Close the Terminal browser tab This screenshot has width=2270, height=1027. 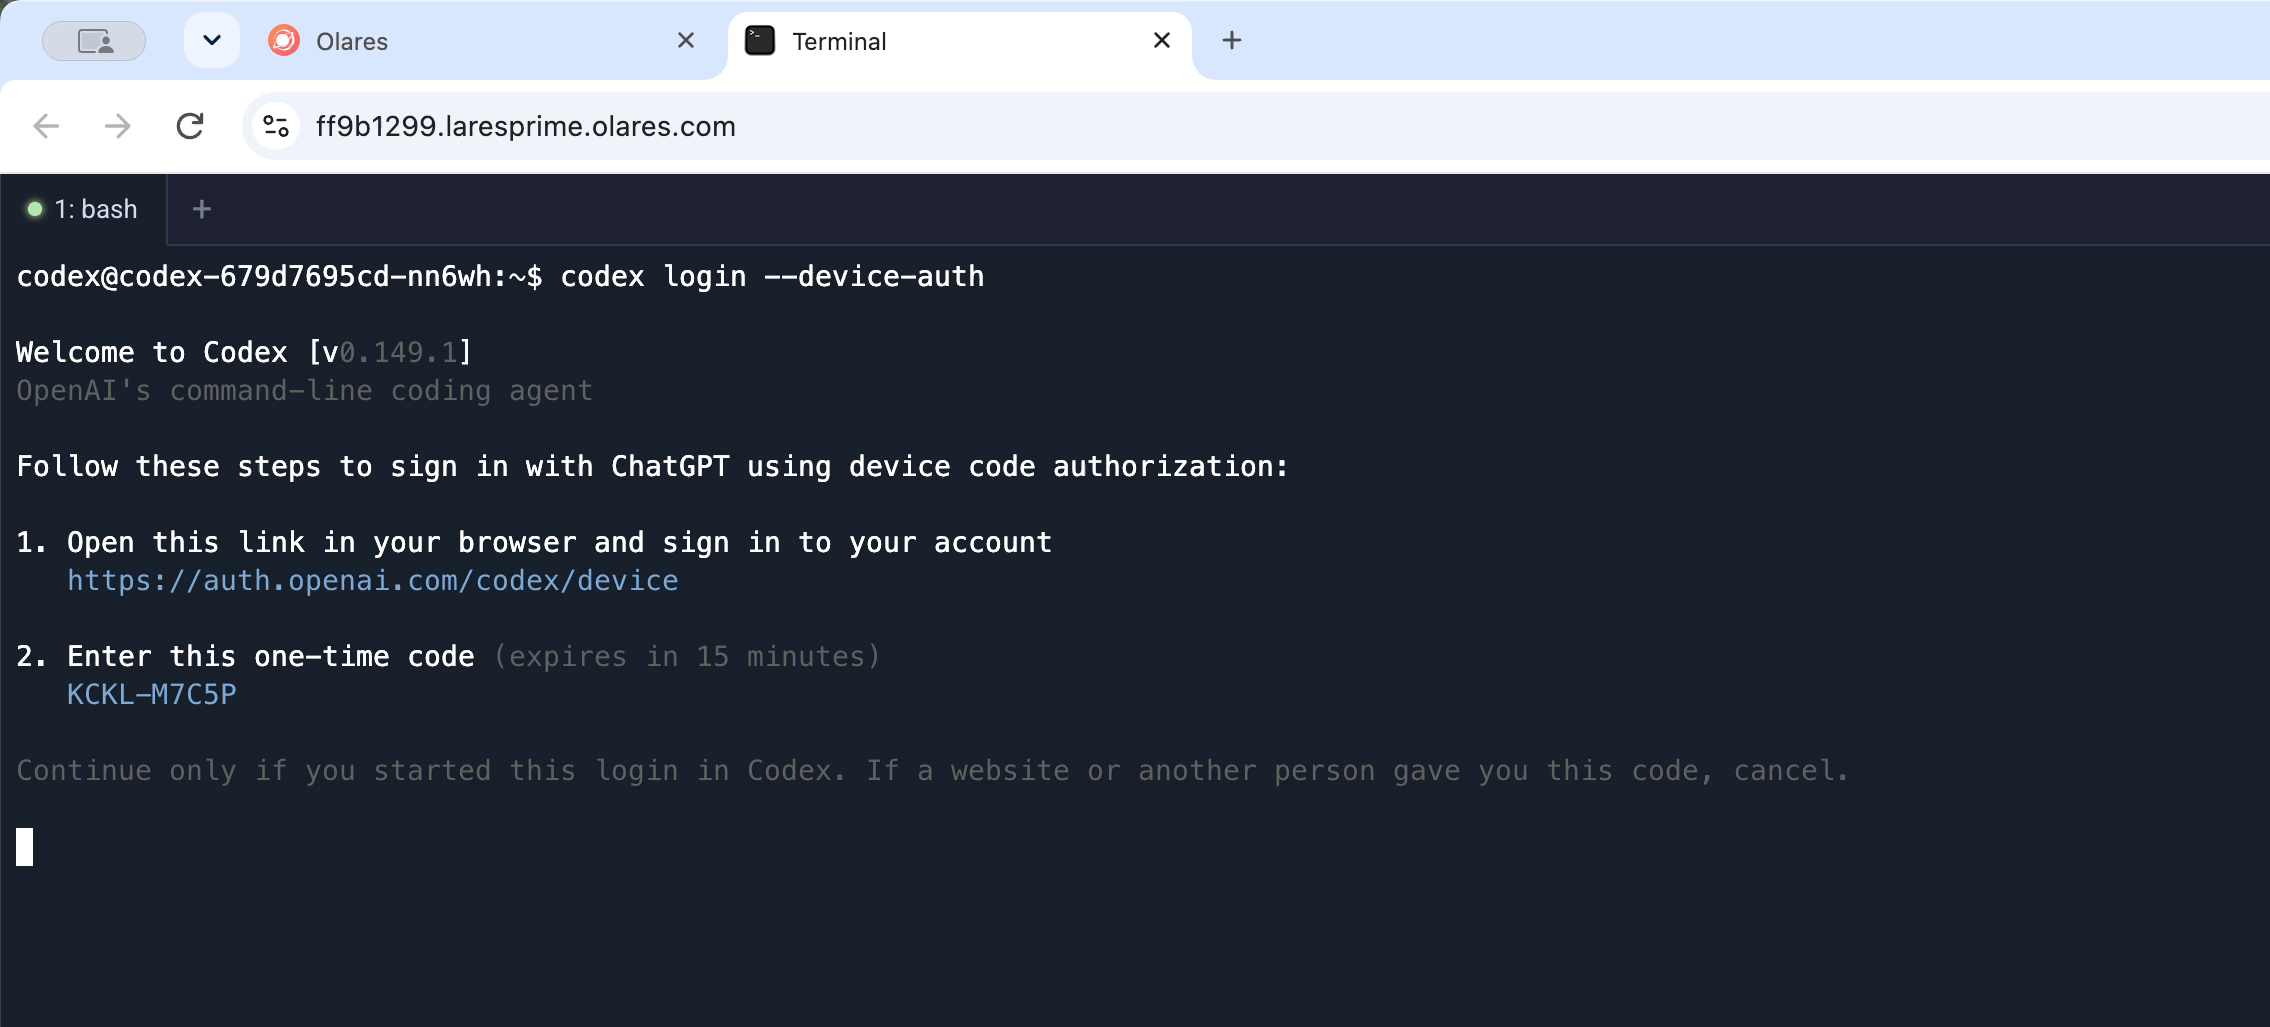pyautogui.click(x=1162, y=41)
